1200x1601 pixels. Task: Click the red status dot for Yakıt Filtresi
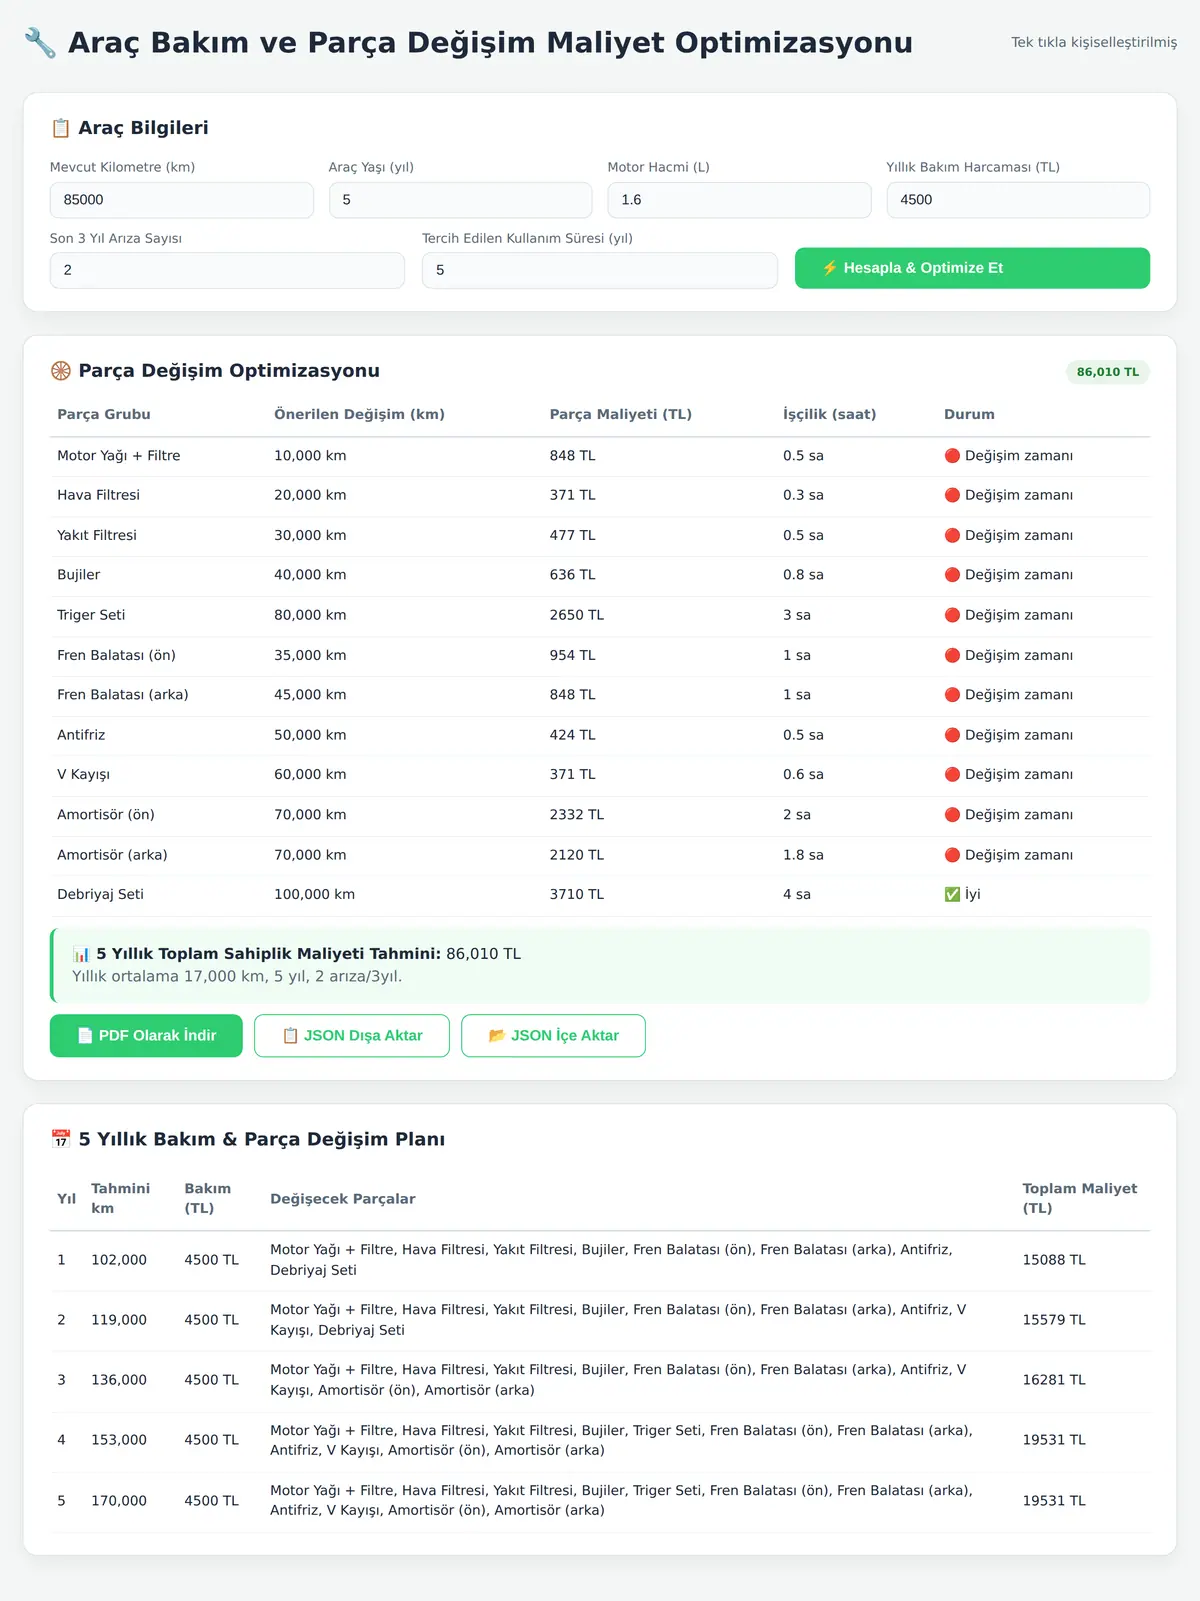952,535
